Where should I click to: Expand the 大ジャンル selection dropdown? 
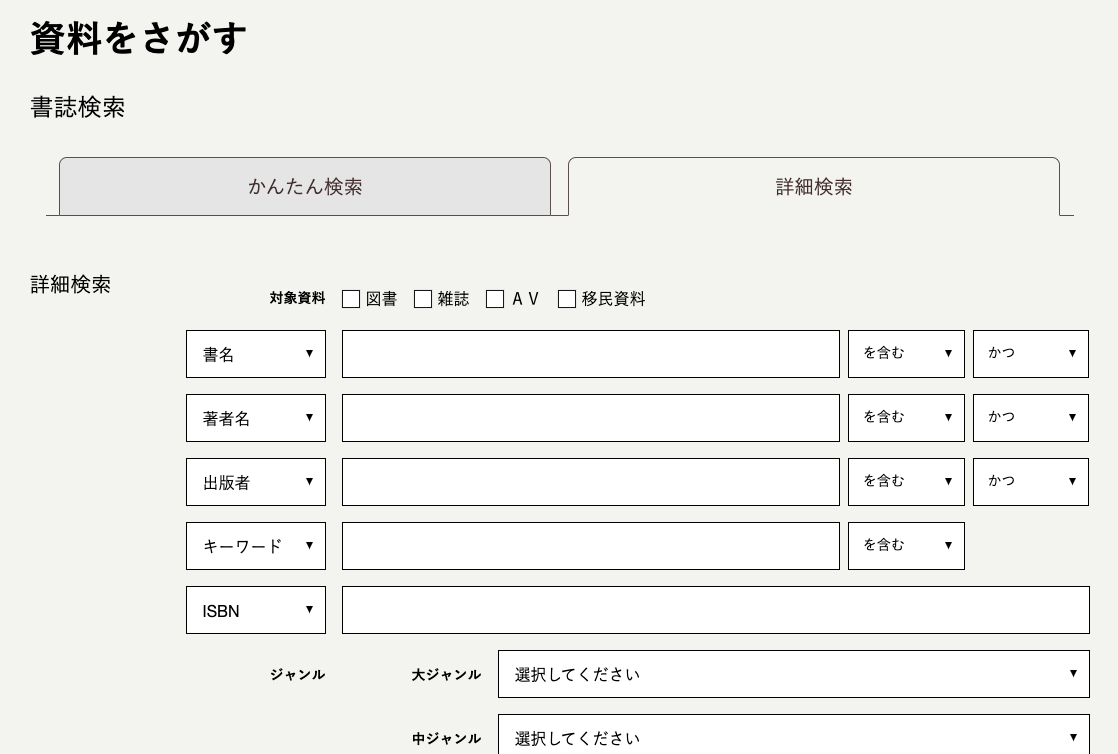[794, 674]
